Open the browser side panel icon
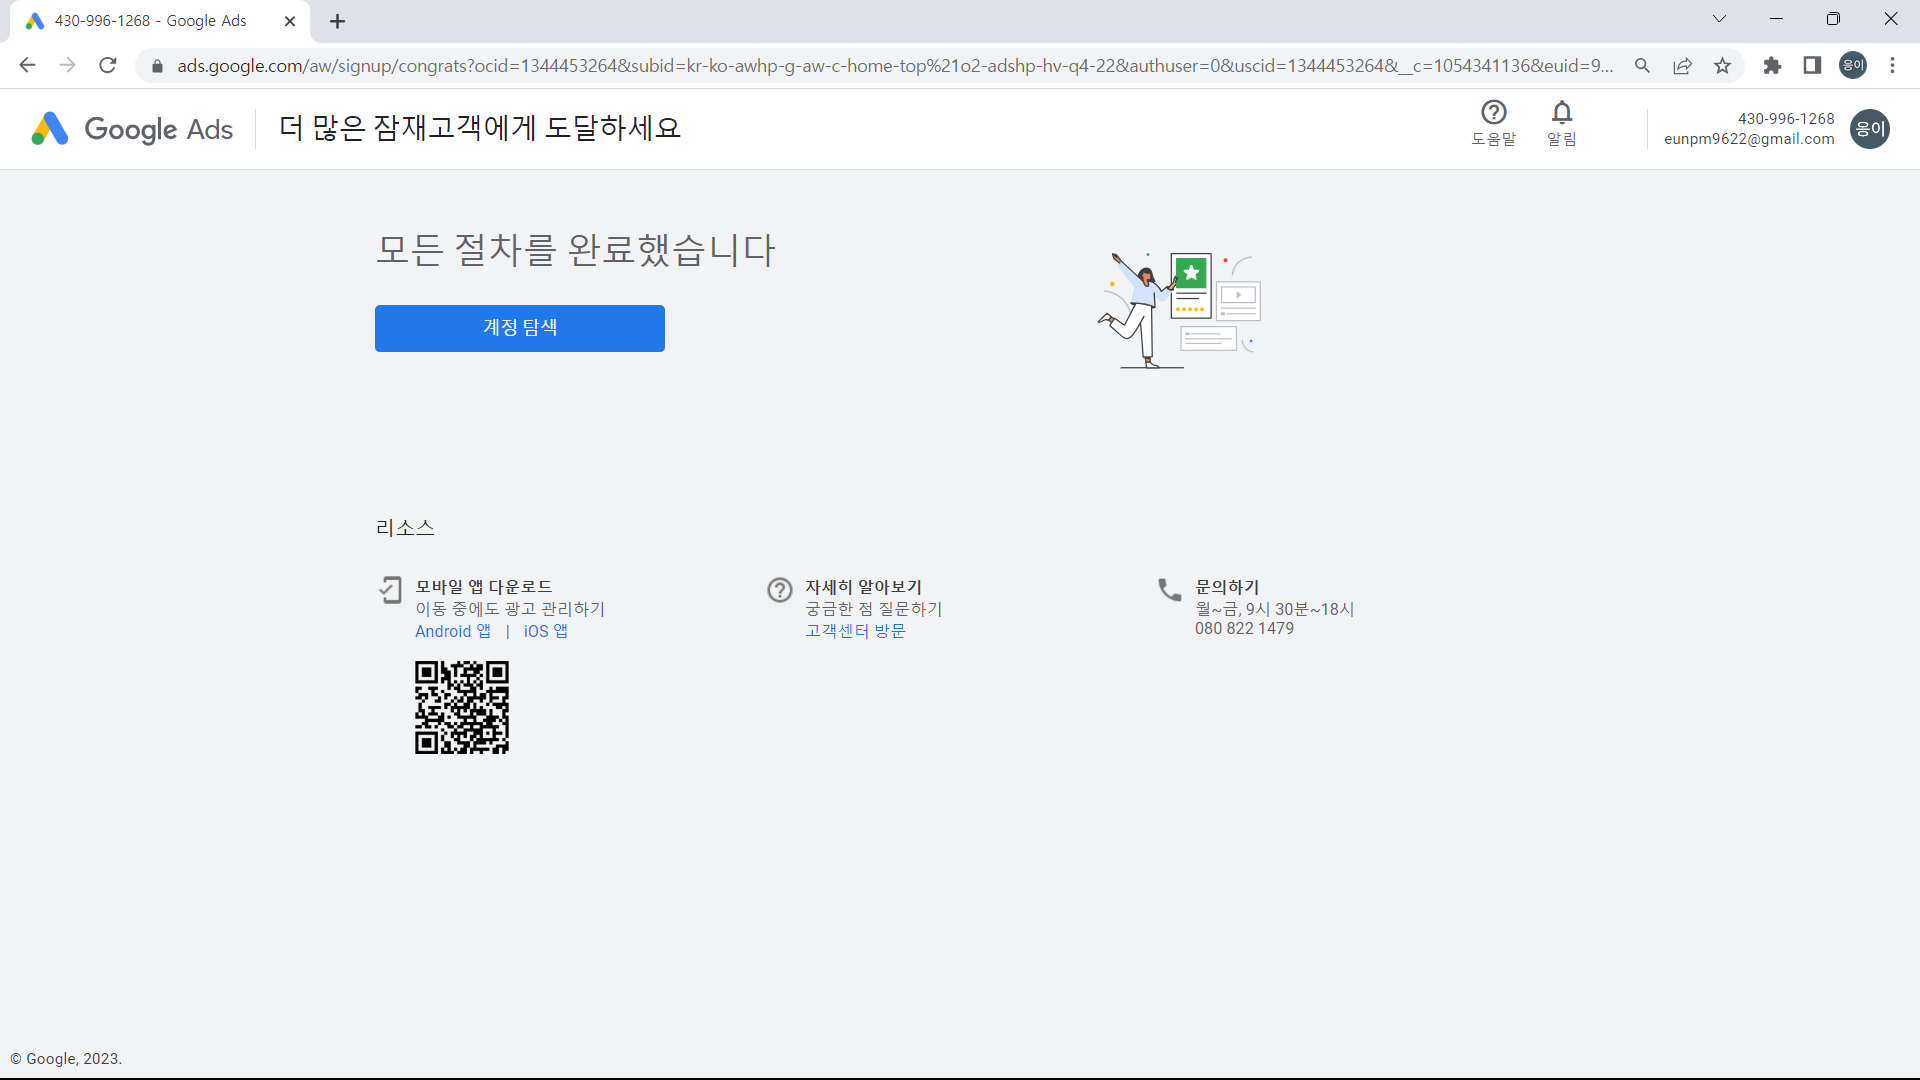 (x=1812, y=65)
